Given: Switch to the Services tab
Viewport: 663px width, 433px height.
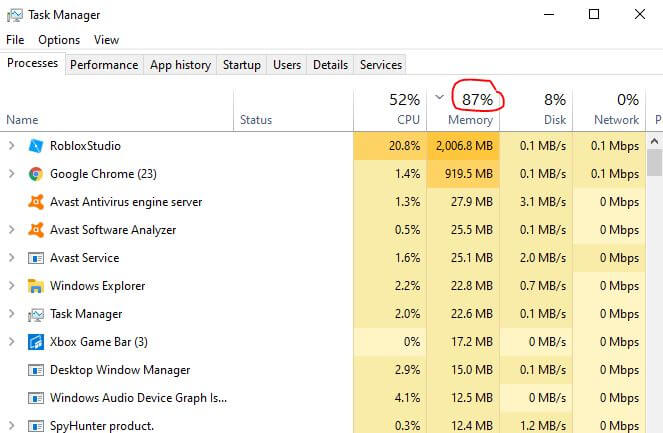Looking at the screenshot, I should 381,65.
